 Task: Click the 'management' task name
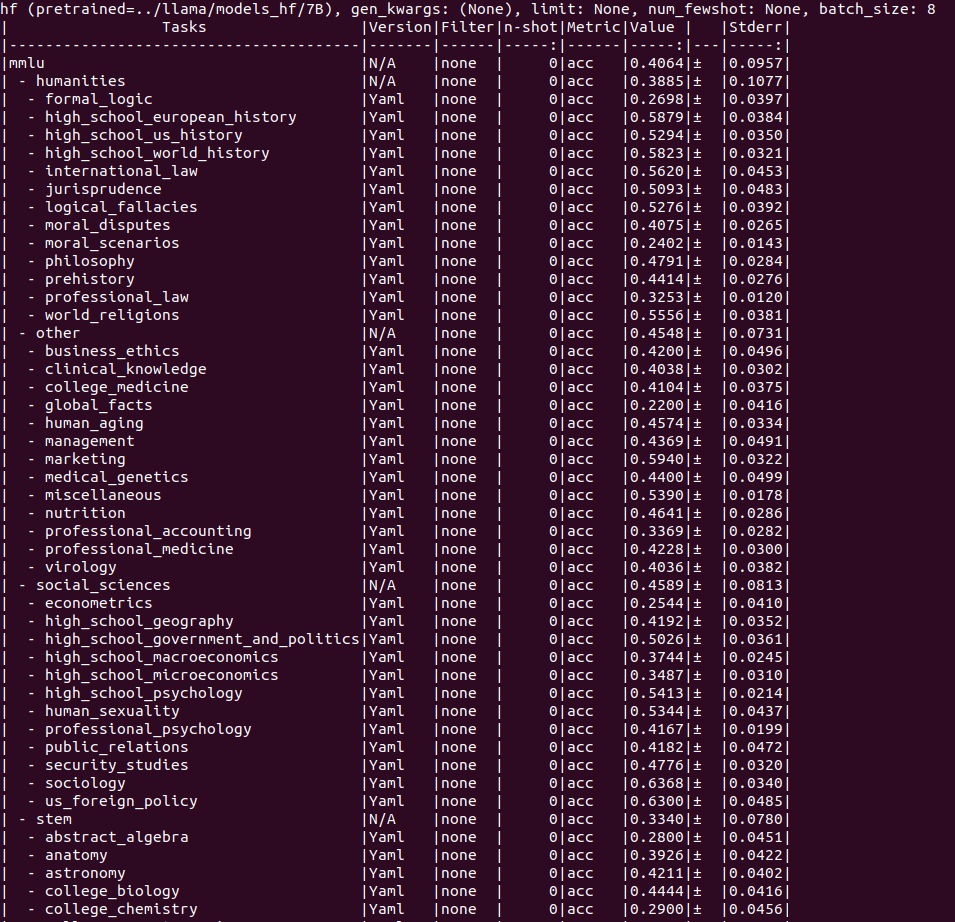[x=90, y=442]
